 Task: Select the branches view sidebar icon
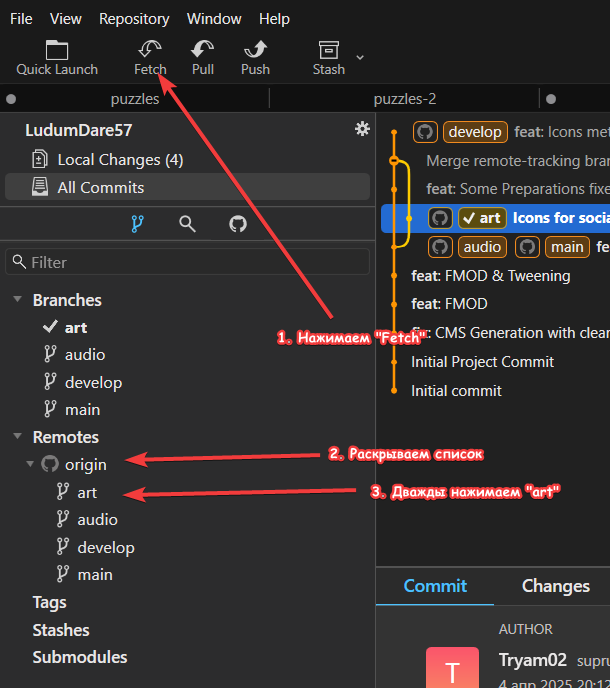click(x=137, y=224)
